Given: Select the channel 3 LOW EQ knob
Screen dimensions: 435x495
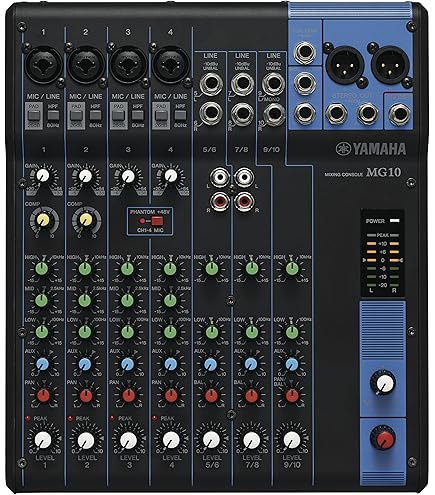Looking at the screenshot, I should [127, 332].
